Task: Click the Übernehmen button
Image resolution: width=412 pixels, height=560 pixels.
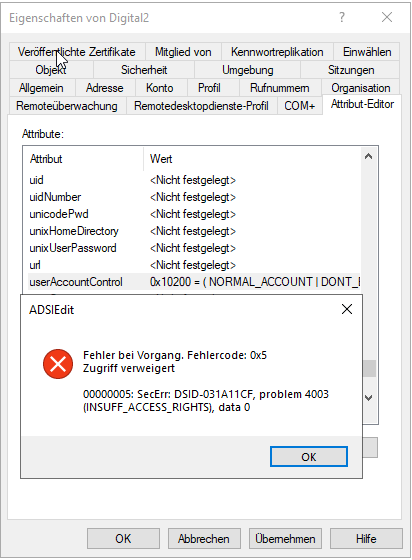Action: point(285,539)
